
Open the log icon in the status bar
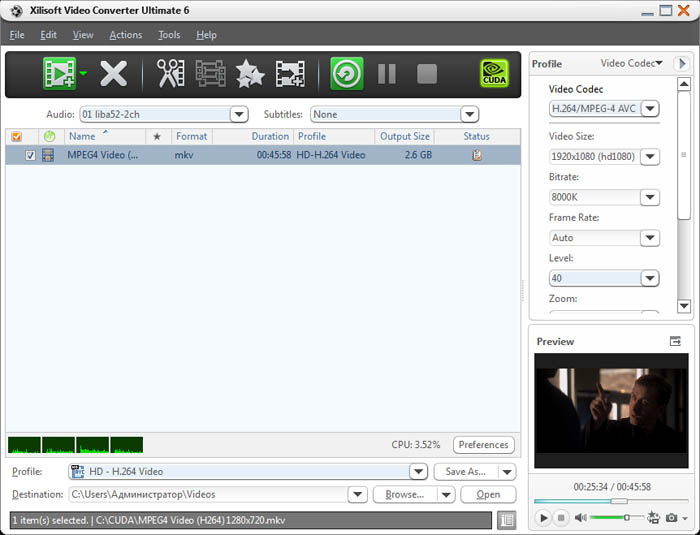pos(507,520)
